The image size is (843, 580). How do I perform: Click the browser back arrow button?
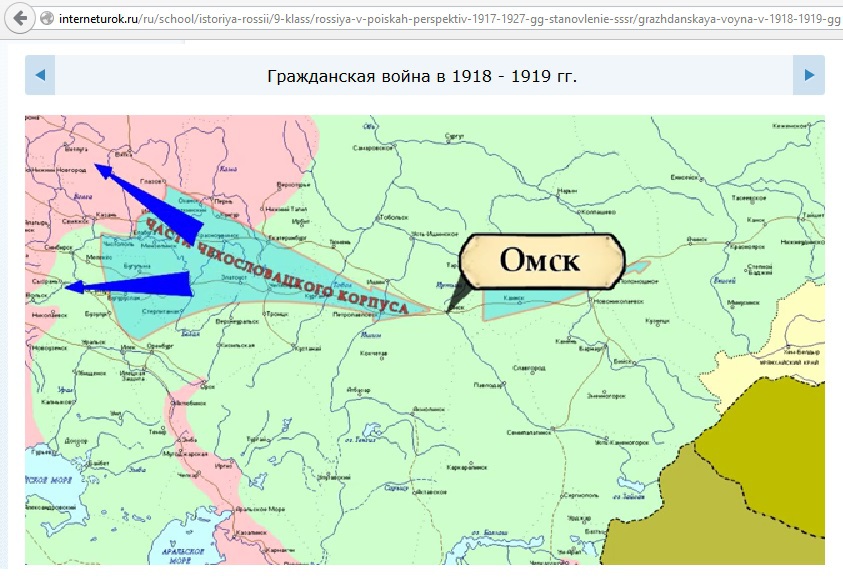point(21,18)
